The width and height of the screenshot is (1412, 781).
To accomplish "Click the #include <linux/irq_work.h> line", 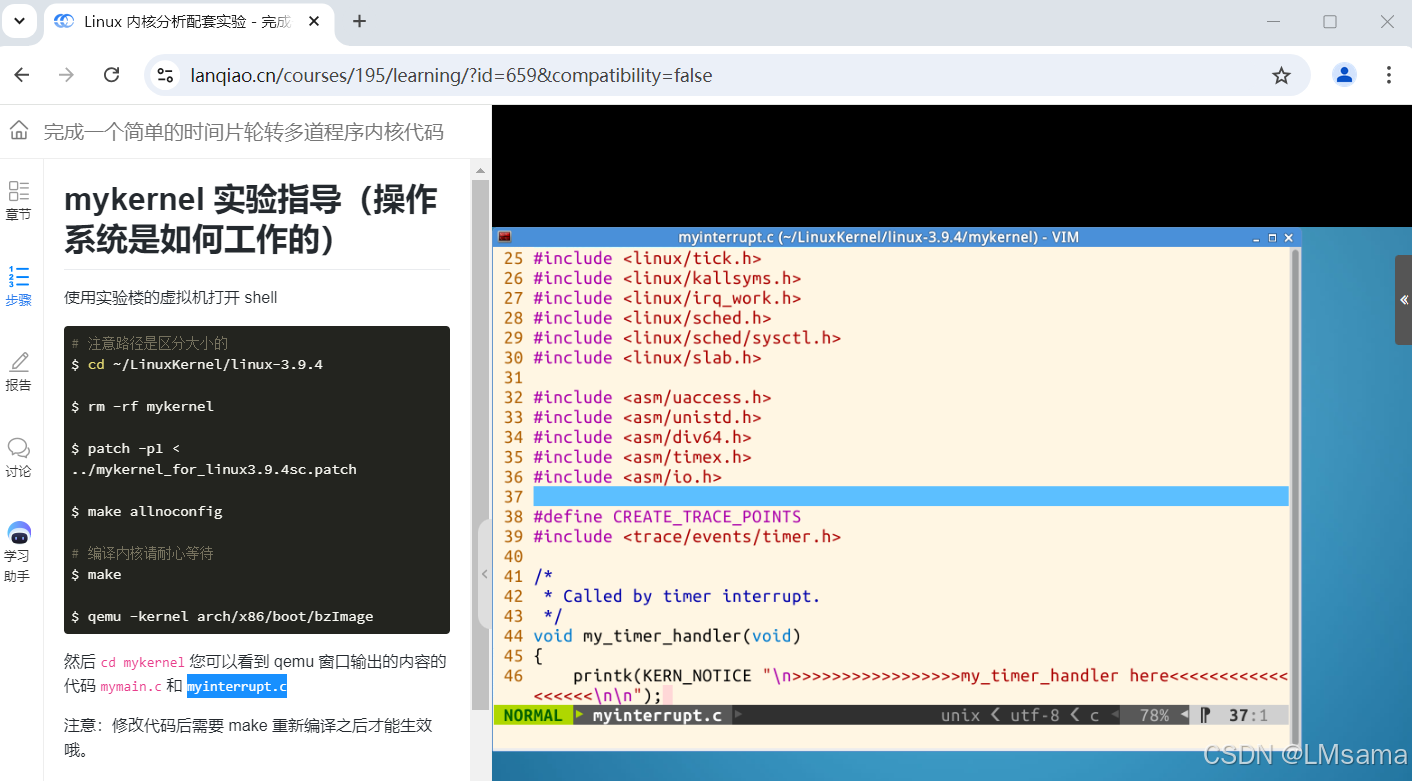I will coord(667,298).
